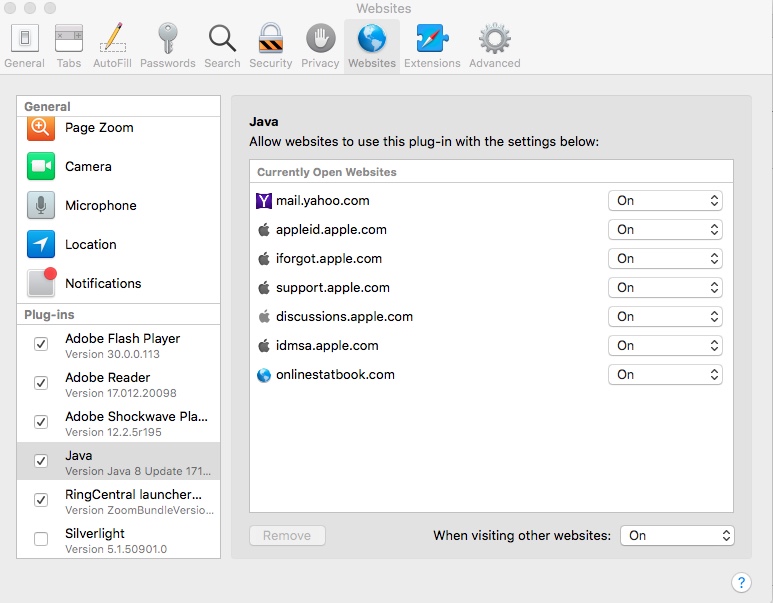Select Location label in sidebar
This screenshot has height=603, width=773.
click(x=91, y=245)
